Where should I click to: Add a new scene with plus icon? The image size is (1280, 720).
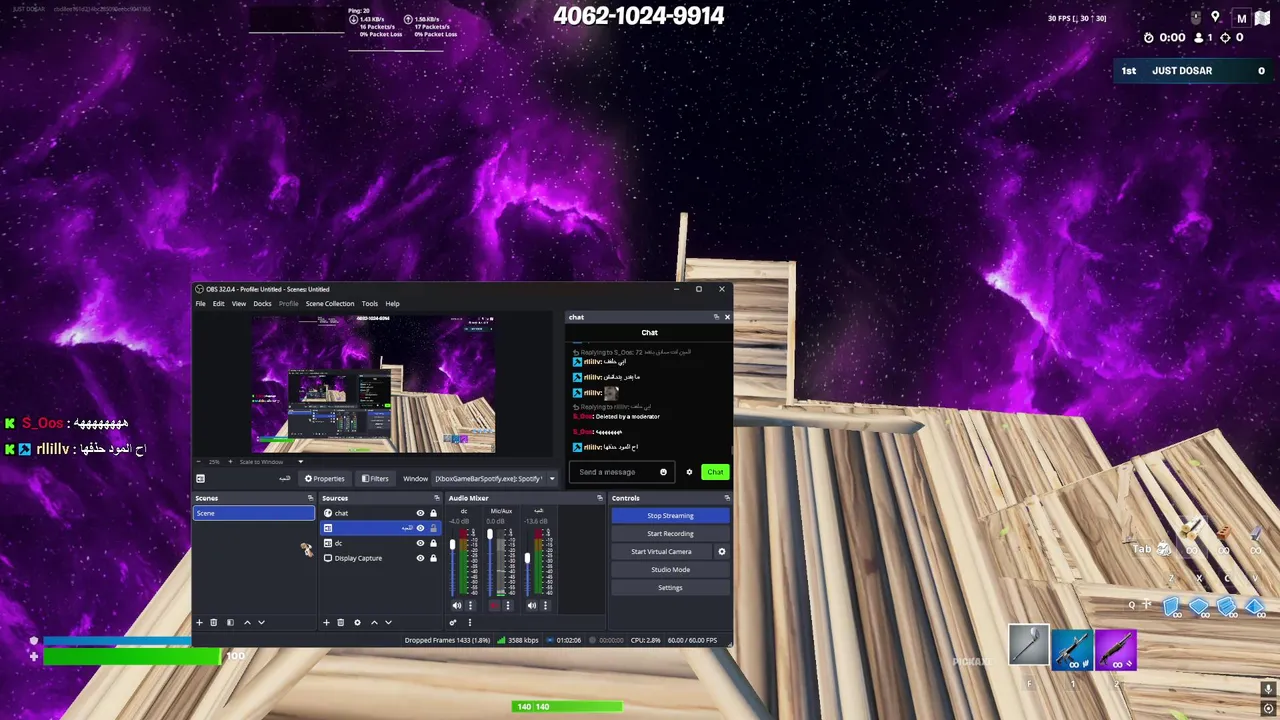pos(199,623)
